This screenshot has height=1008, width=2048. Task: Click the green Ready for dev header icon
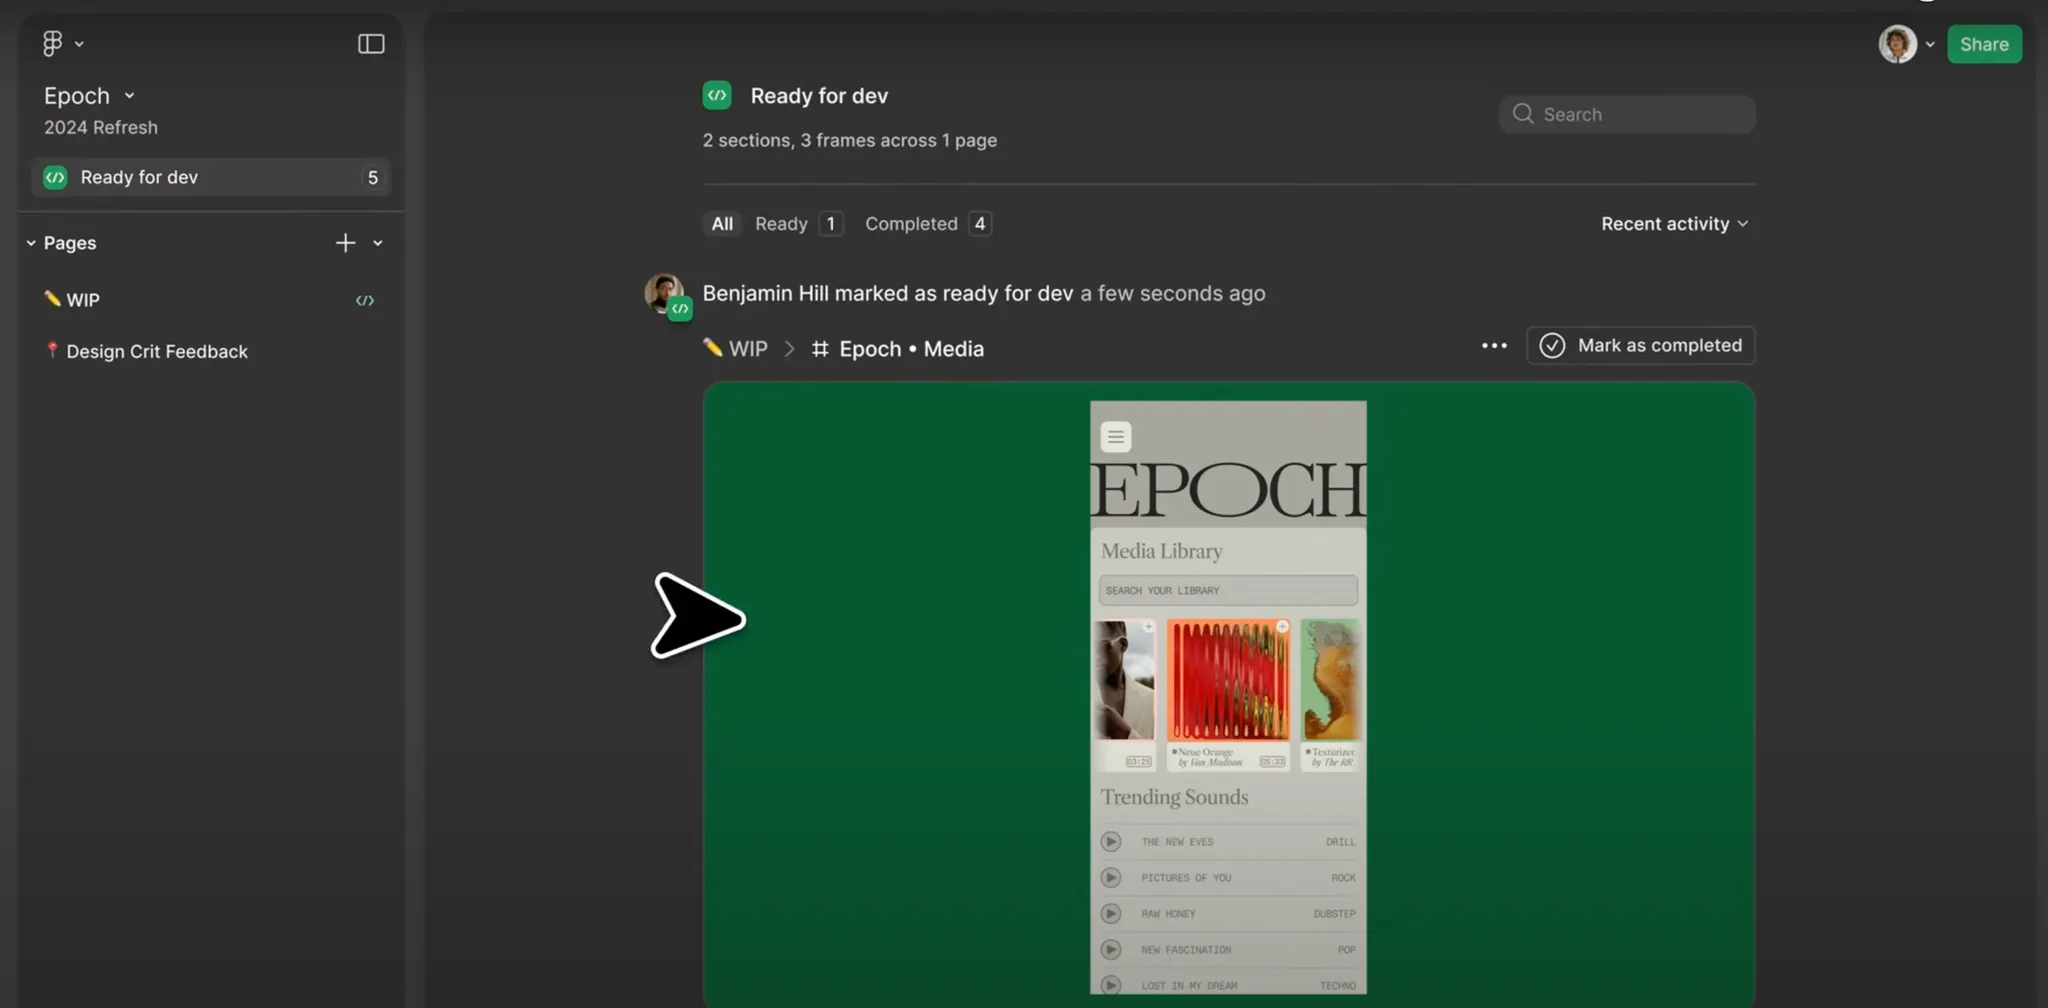coord(717,95)
